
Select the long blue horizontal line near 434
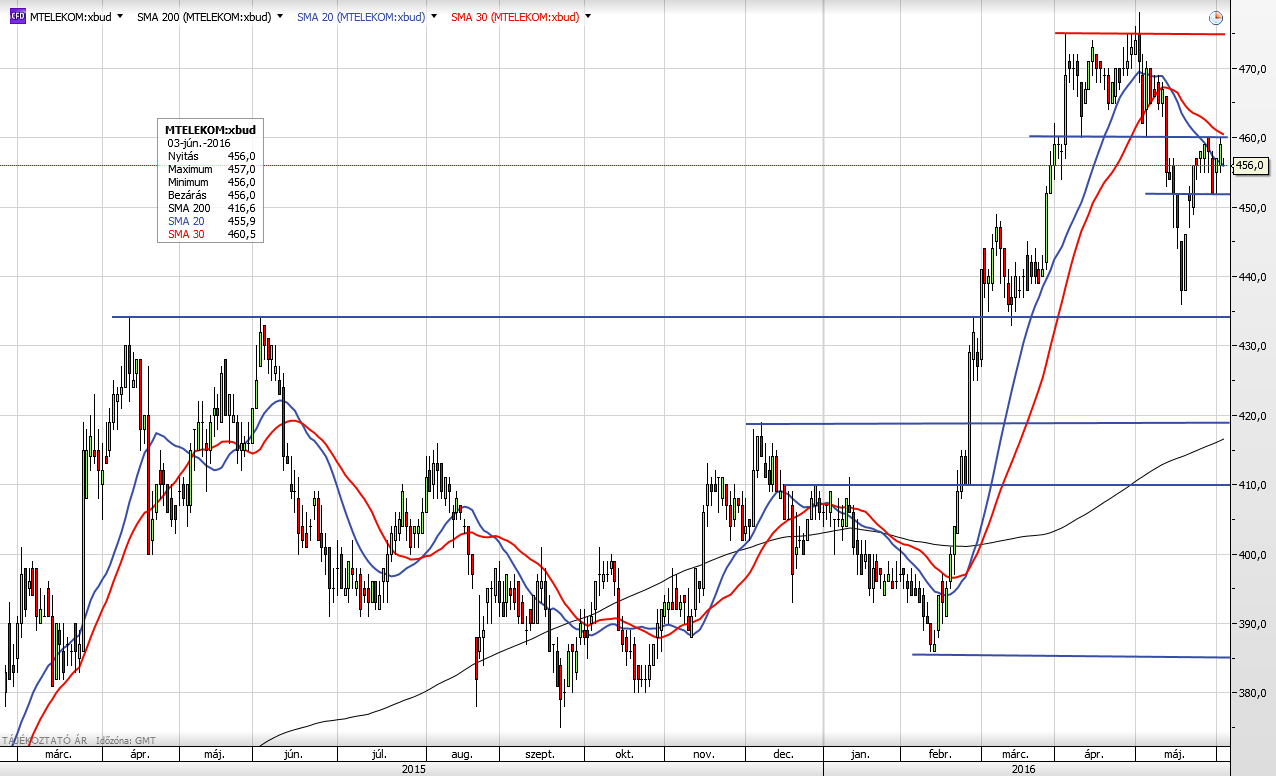(670, 317)
